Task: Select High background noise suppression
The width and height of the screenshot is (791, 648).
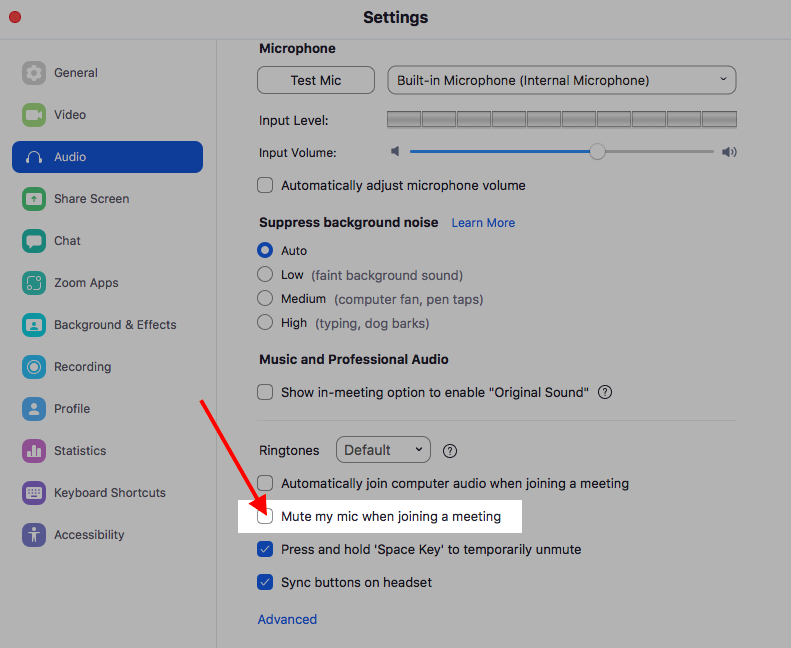Action: (265, 323)
